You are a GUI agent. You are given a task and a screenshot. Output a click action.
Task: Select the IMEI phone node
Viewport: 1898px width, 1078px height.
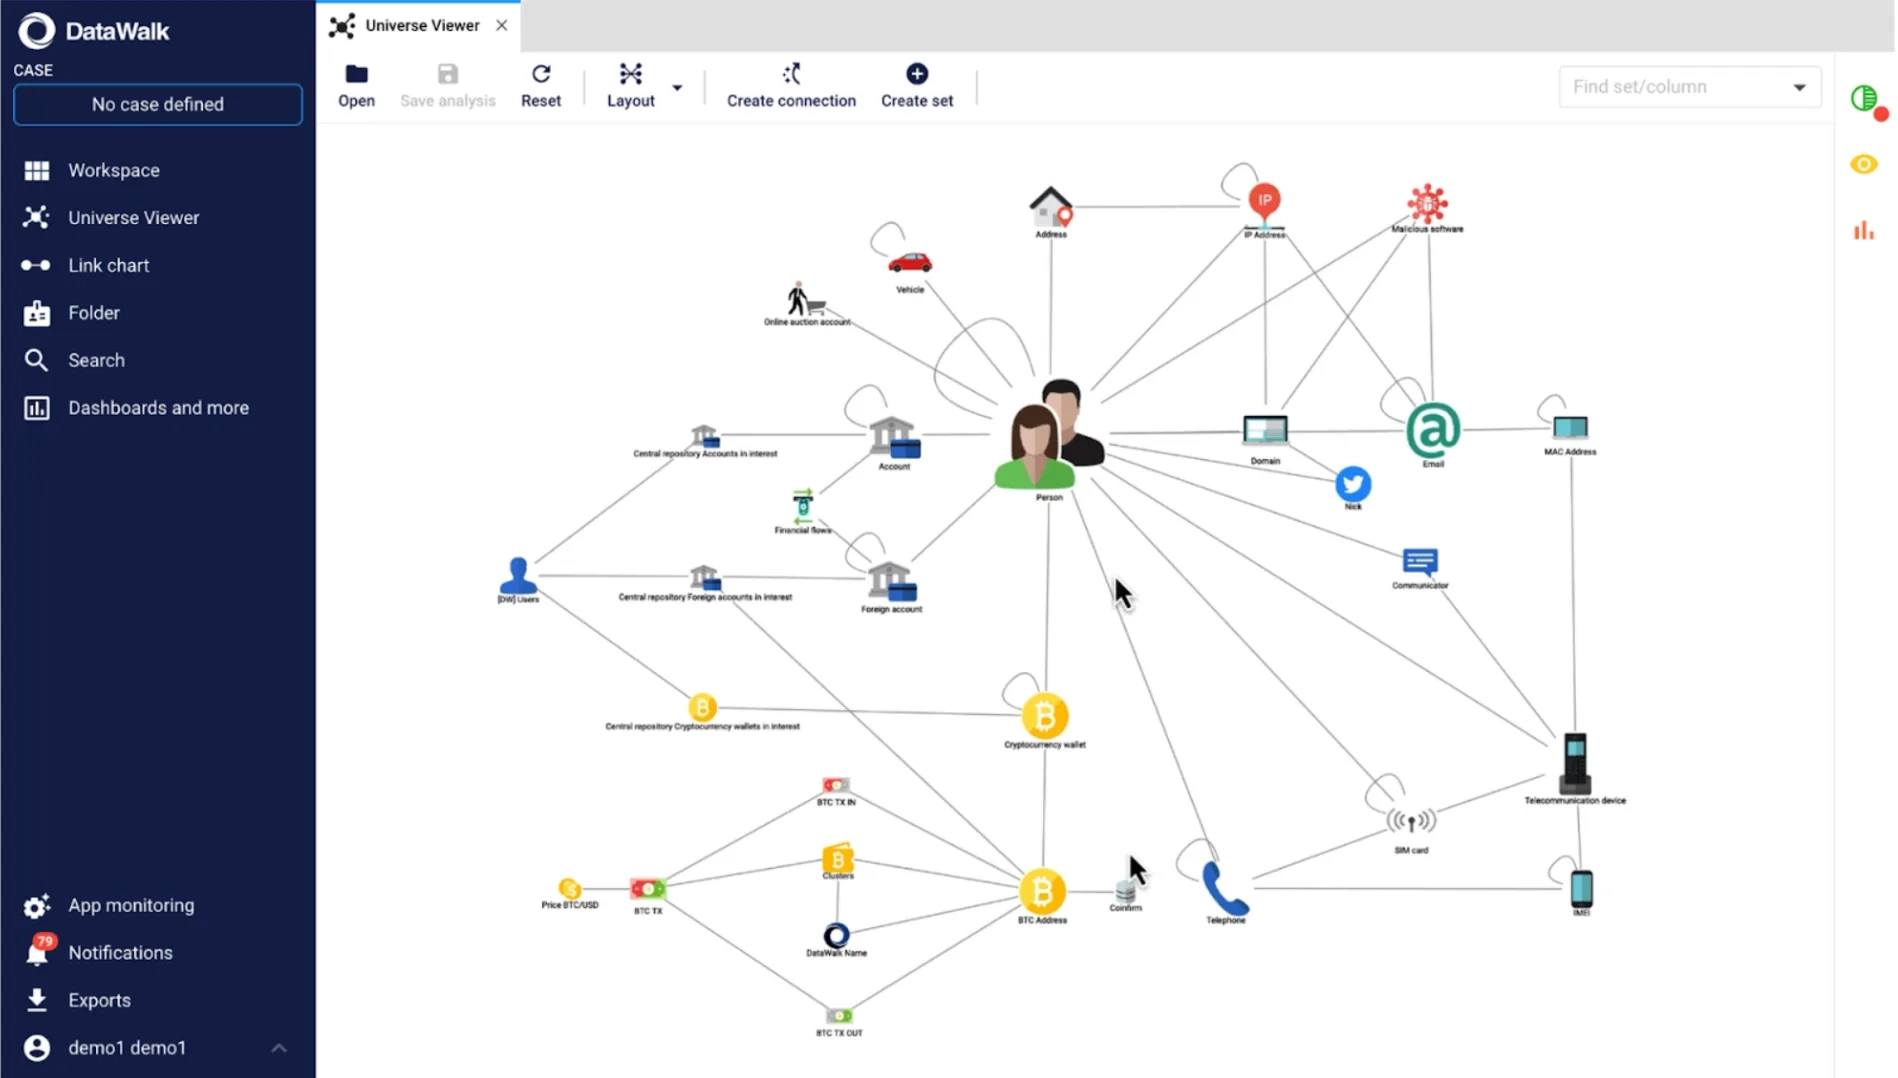(1580, 891)
